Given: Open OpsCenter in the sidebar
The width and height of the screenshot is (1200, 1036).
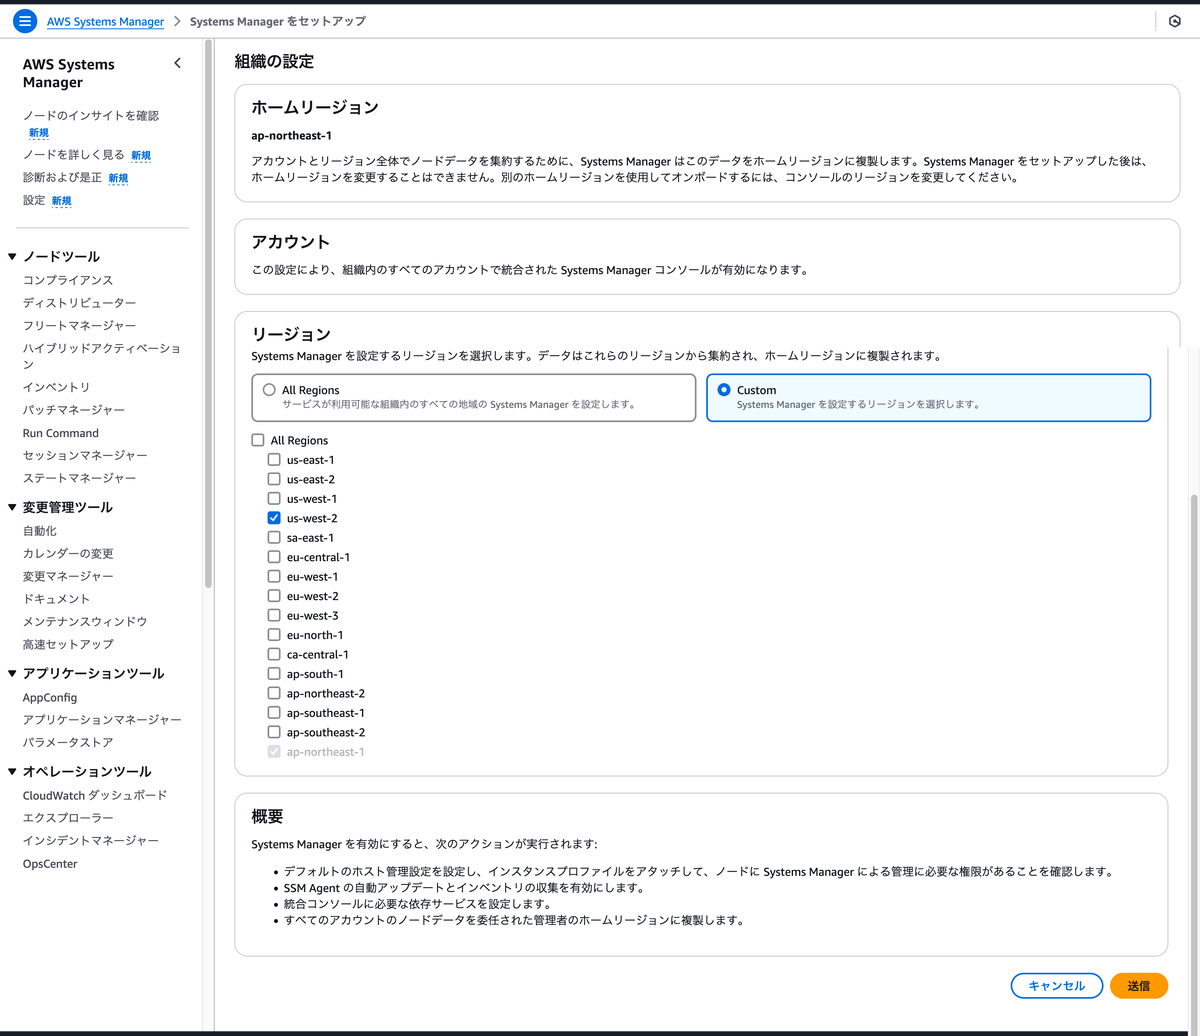Looking at the screenshot, I should [50, 863].
